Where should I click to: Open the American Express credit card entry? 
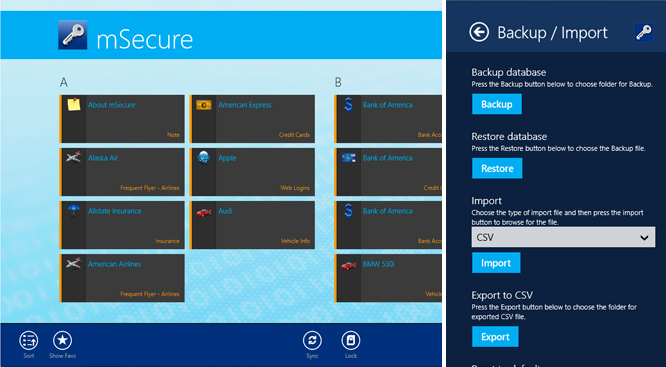tap(252, 119)
